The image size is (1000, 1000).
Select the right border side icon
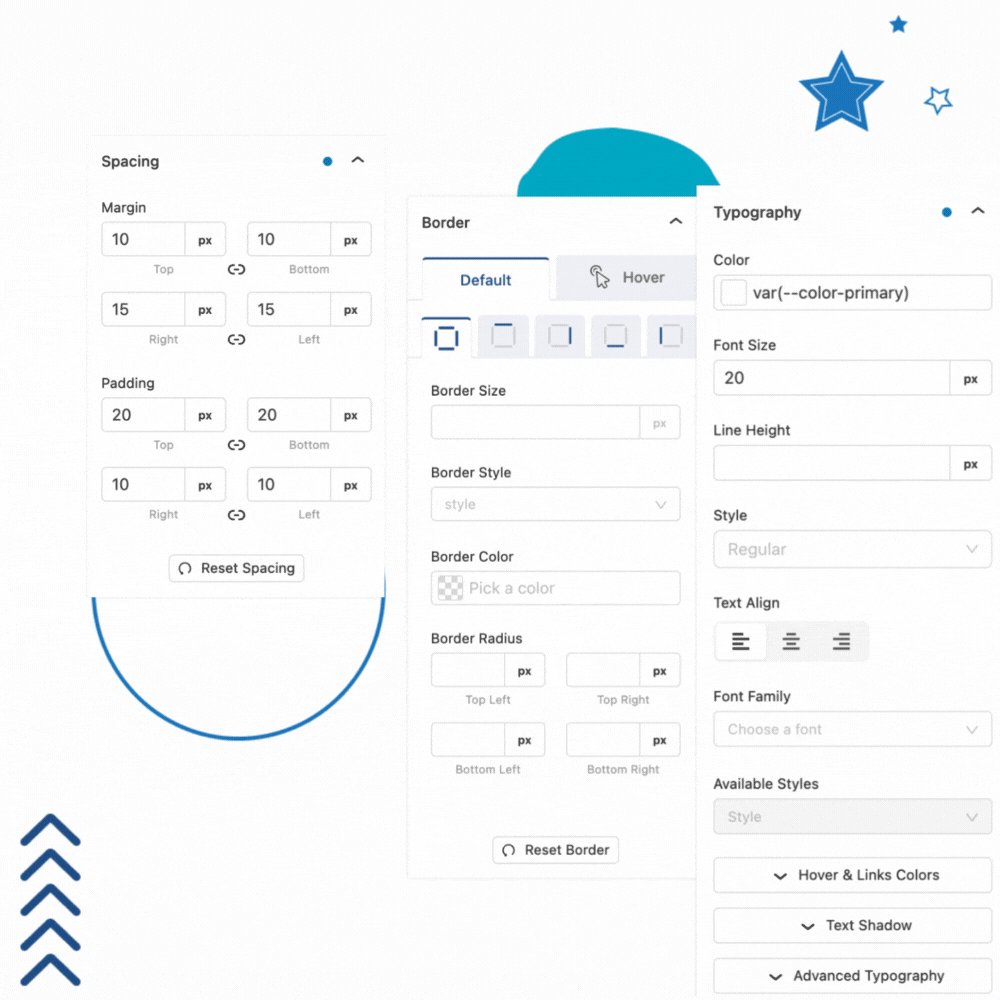click(x=560, y=337)
